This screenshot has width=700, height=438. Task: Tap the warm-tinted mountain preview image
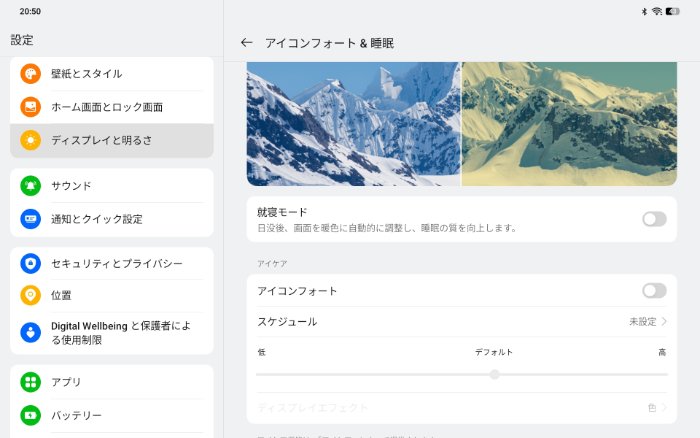569,124
